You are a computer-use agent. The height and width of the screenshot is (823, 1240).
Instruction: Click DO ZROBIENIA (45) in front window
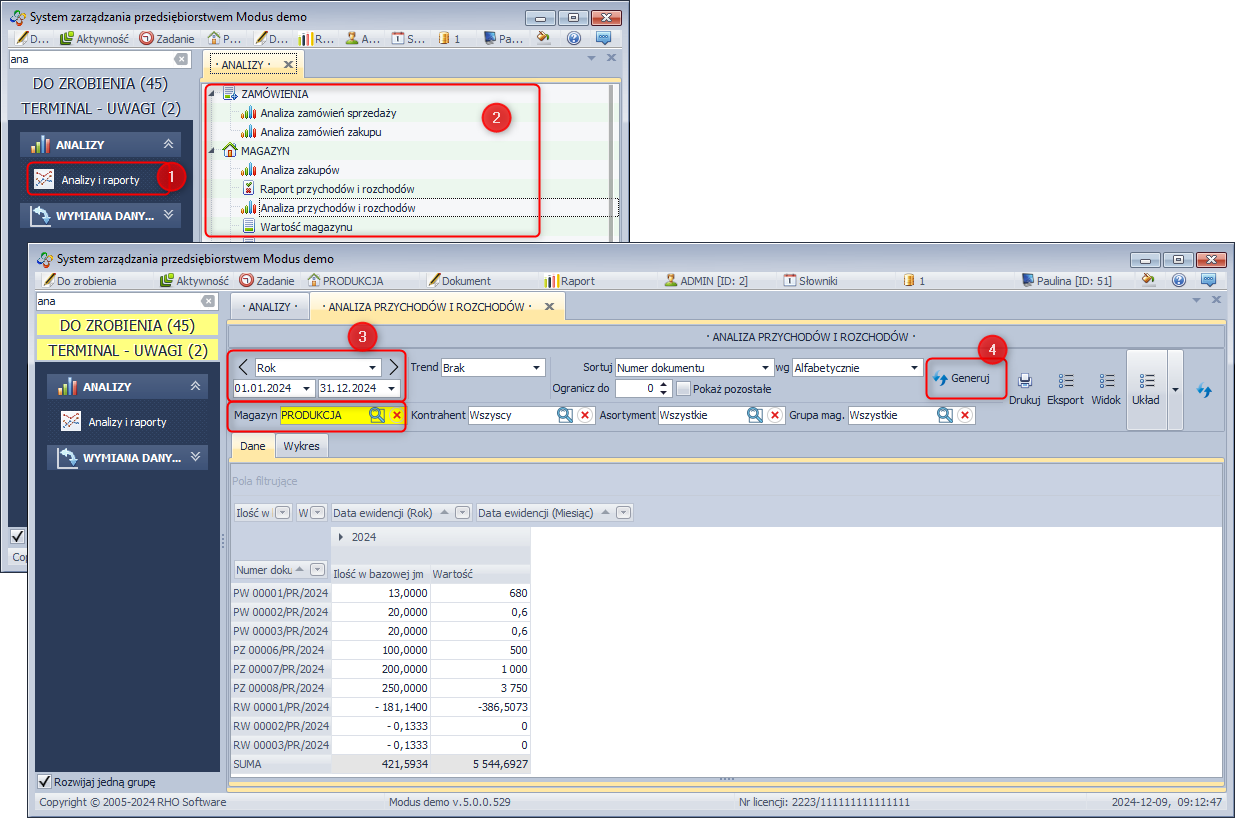click(x=127, y=326)
